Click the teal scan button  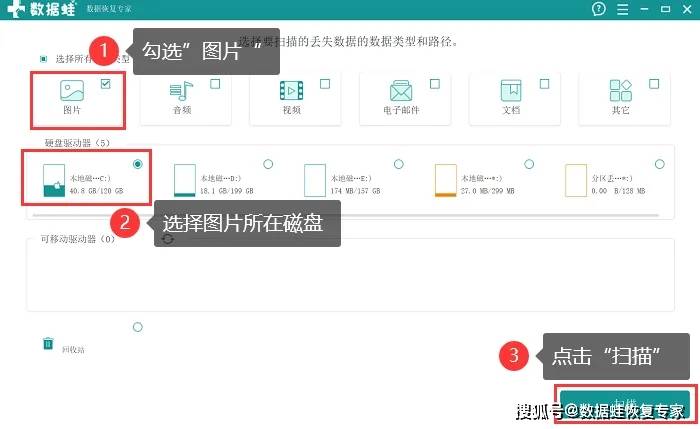coord(625,404)
